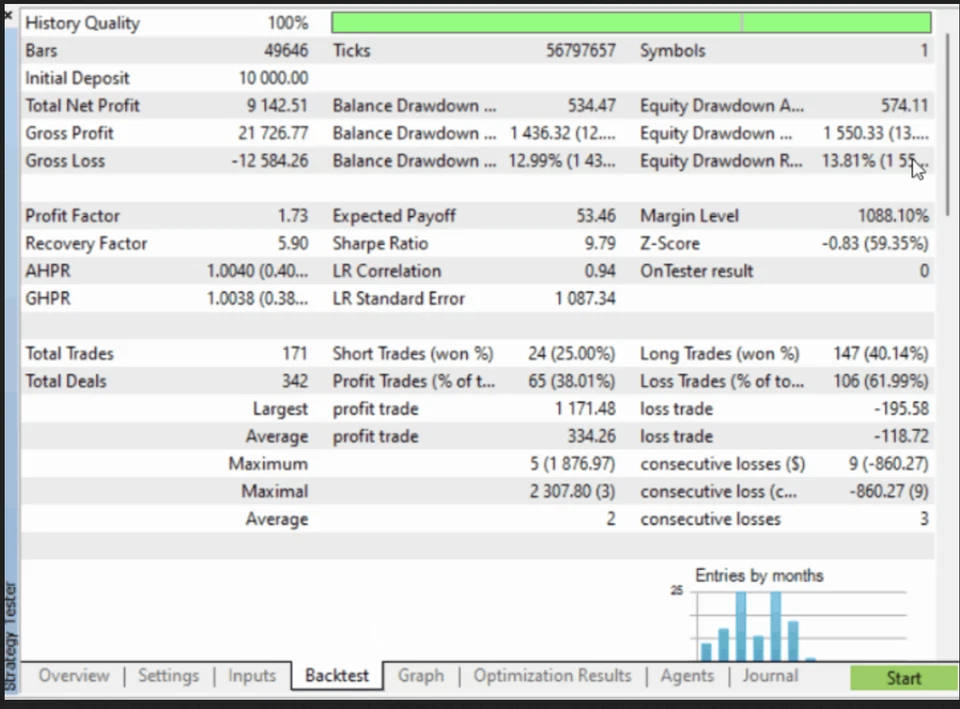
Task: Open the Settings tab
Action: [x=168, y=676]
